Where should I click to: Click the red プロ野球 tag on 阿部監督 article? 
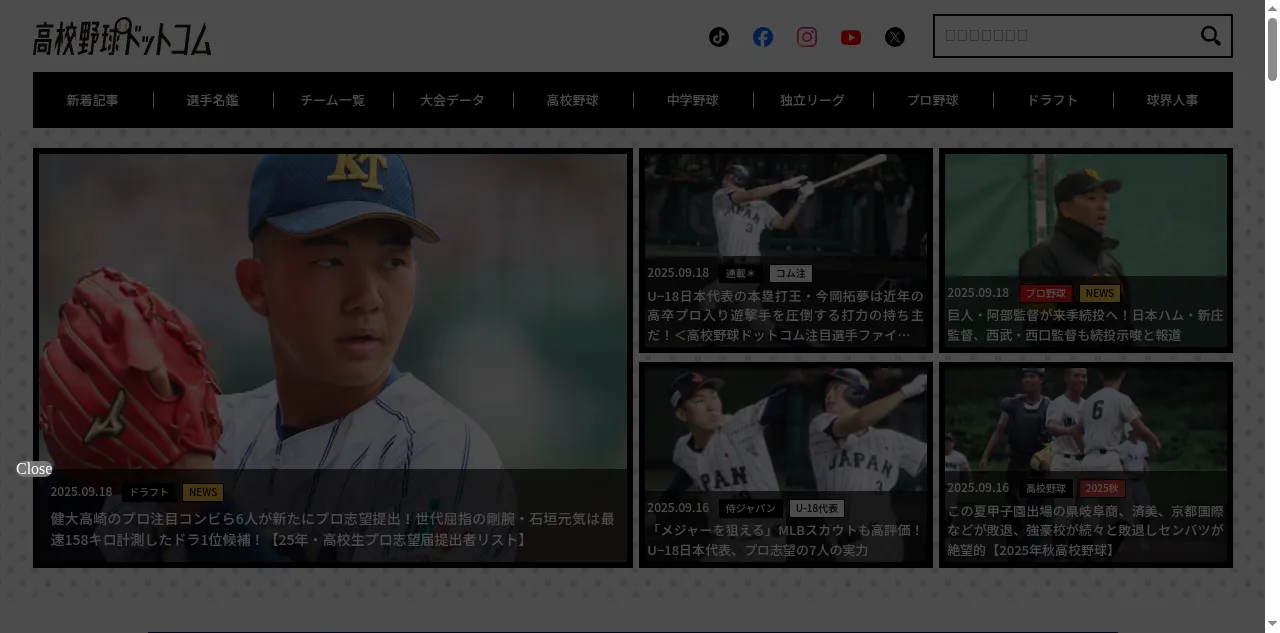tap(1046, 293)
